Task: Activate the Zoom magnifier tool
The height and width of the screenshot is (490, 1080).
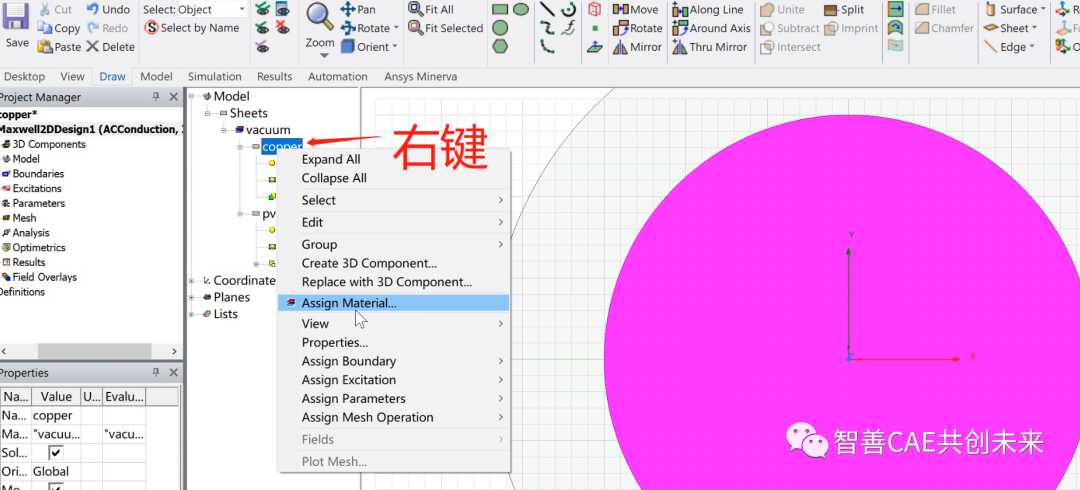Action: click(320, 17)
